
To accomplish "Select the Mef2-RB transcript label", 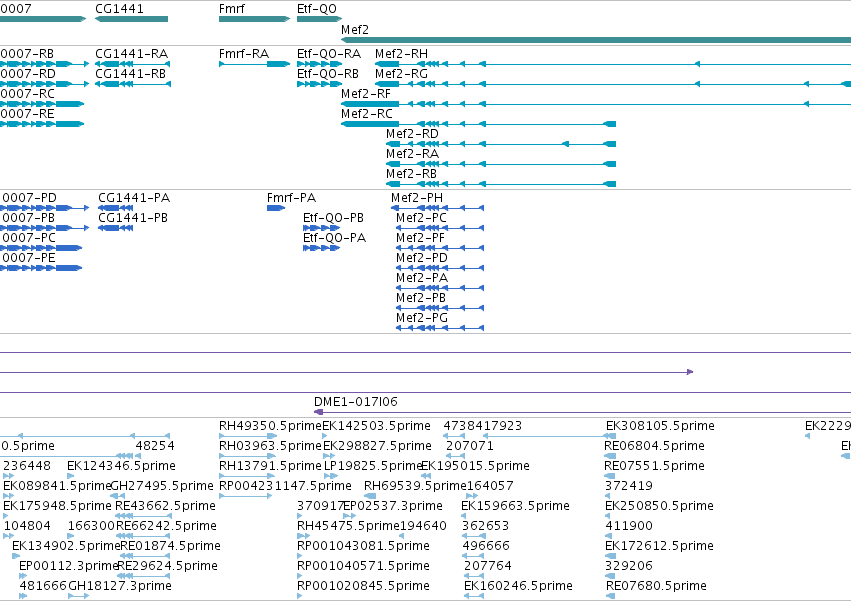I will point(411,174).
